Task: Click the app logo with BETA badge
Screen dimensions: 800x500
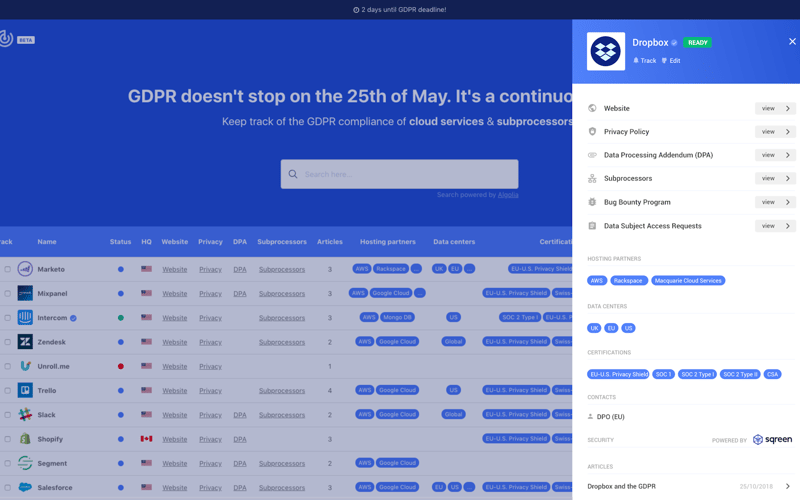Action: click(17, 39)
